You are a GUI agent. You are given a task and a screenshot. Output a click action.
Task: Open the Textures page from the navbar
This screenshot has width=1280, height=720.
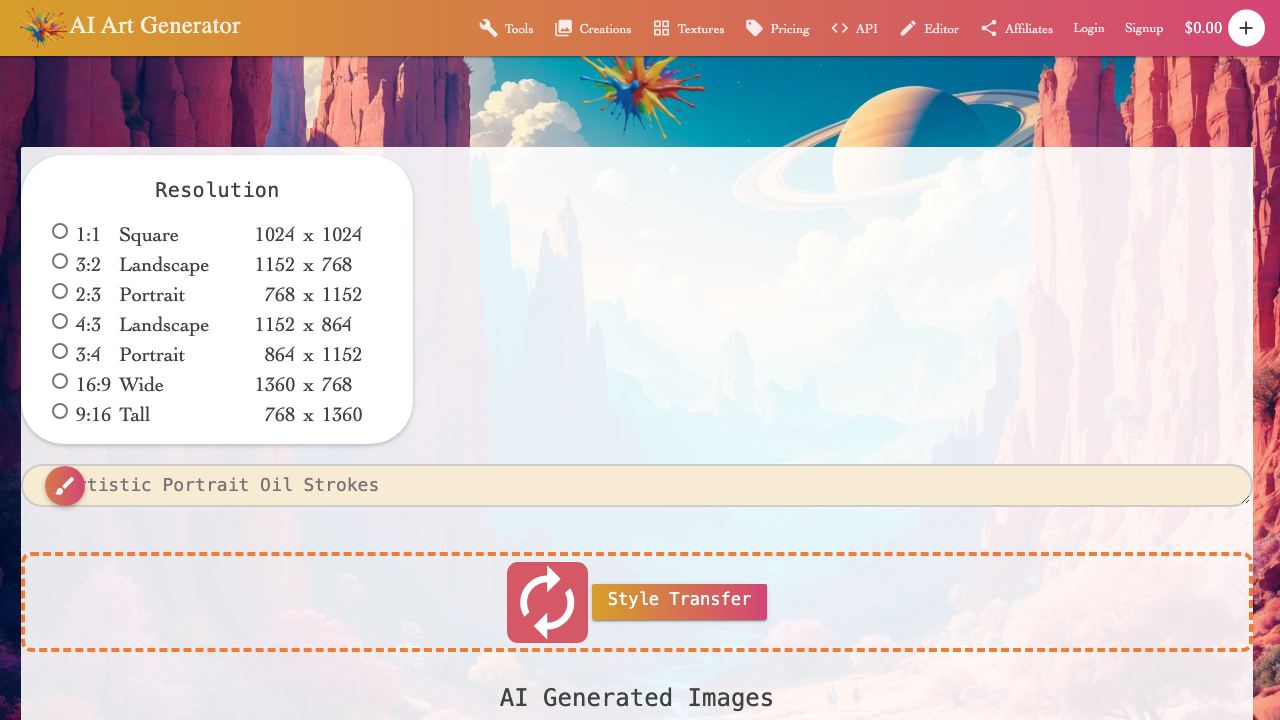(x=688, y=28)
